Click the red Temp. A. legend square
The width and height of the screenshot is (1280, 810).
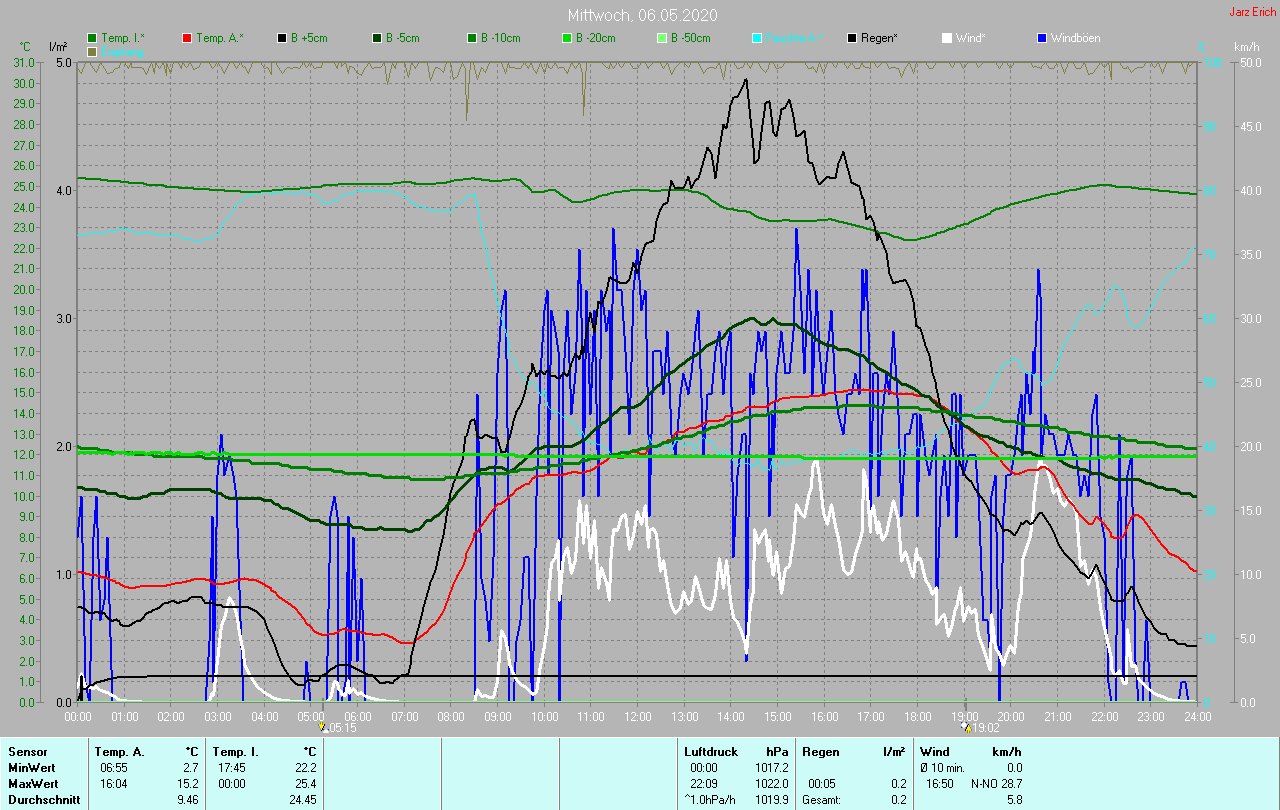[x=187, y=38]
